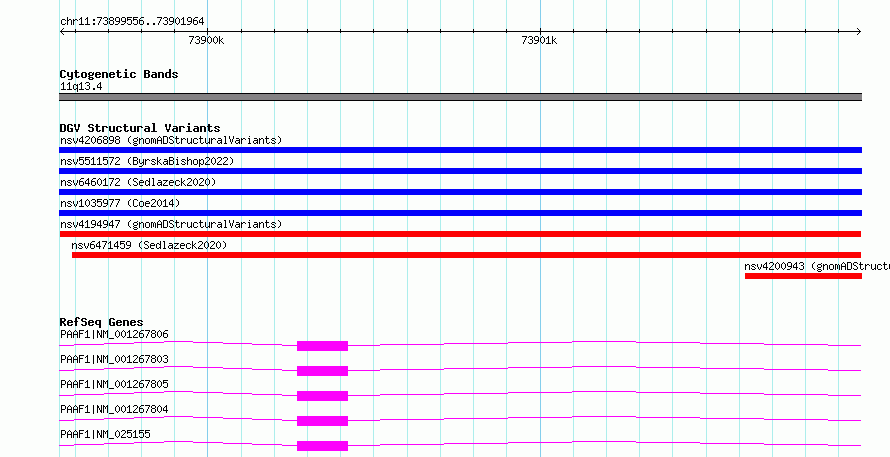Open nsv4200943 variant label
Screen dimensions: 890x457
point(817,266)
